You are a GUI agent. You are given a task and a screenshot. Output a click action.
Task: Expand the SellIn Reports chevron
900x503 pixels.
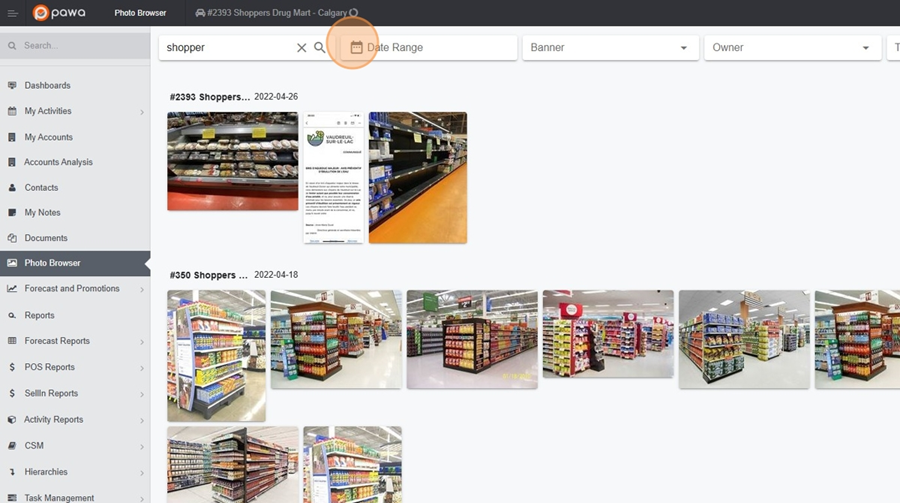pyautogui.click(x=142, y=394)
